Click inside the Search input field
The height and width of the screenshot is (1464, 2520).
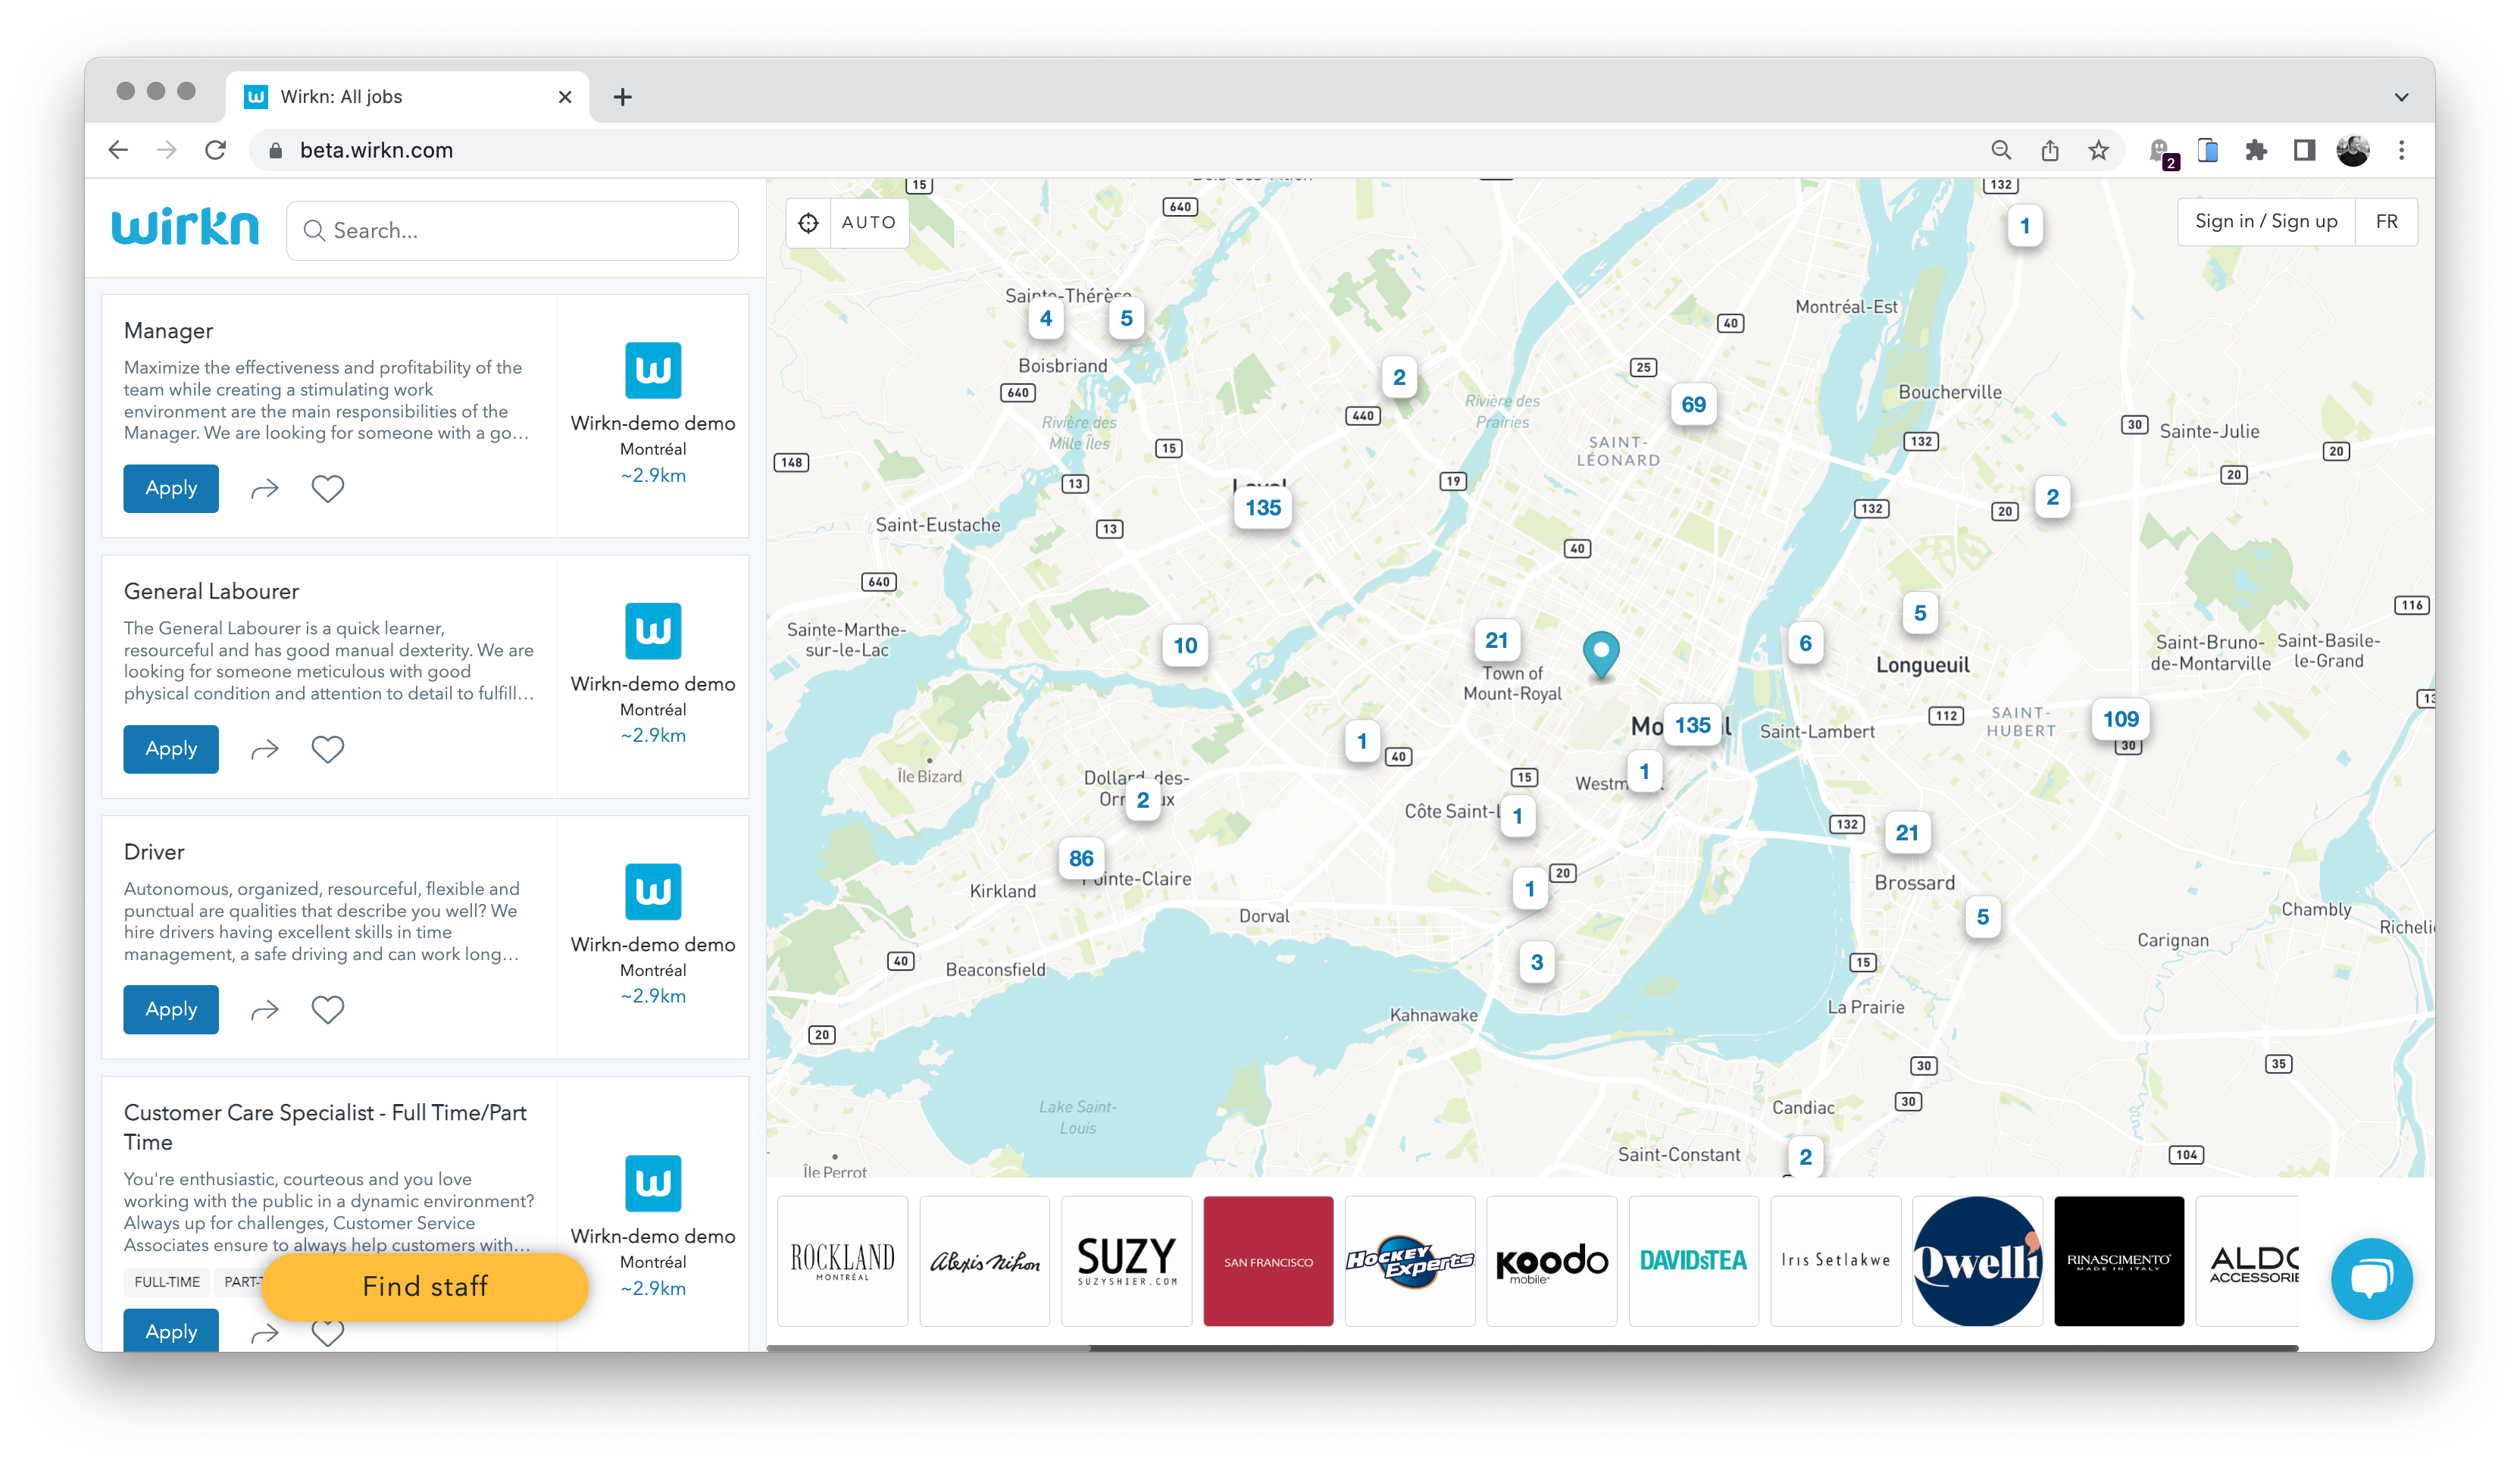point(512,231)
